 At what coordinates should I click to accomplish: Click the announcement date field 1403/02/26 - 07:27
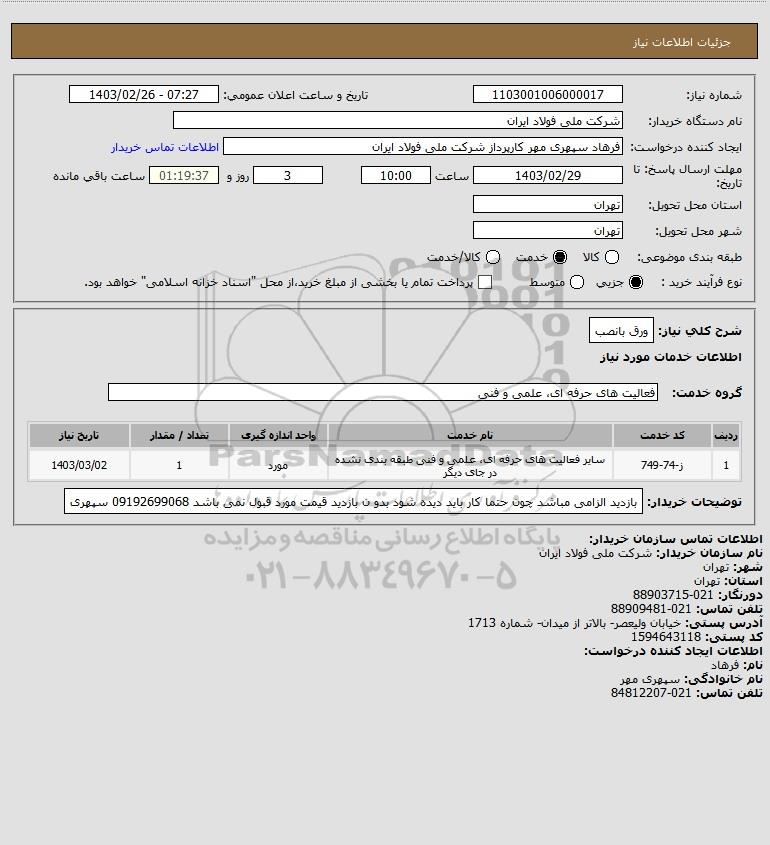coord(144,94)
